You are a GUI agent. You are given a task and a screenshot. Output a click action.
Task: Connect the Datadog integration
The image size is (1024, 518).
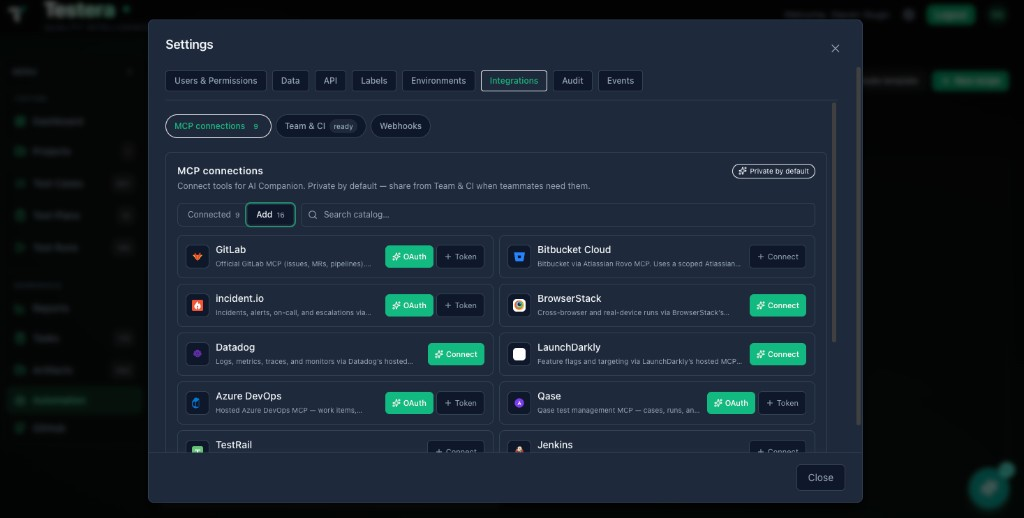click(x=456, y=354)
